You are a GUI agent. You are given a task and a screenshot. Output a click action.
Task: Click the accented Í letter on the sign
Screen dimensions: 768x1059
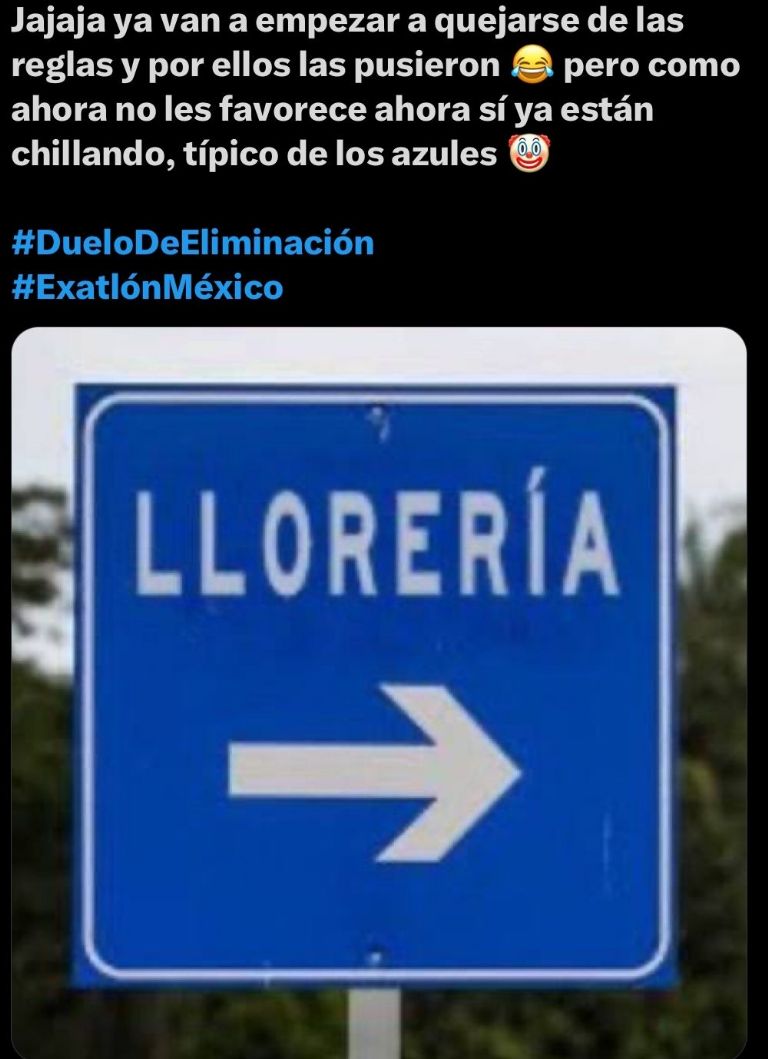[539, 532]
